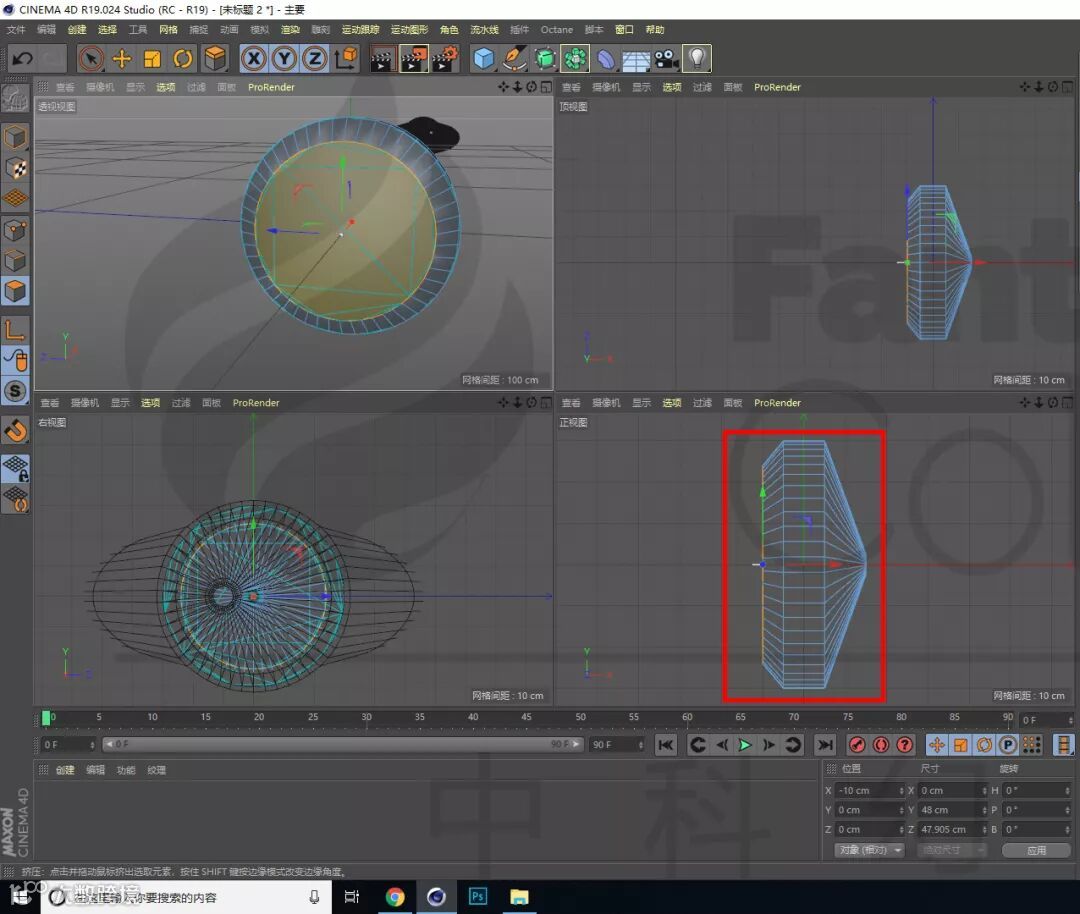Click the 应用 apply button

(1036, 850)
